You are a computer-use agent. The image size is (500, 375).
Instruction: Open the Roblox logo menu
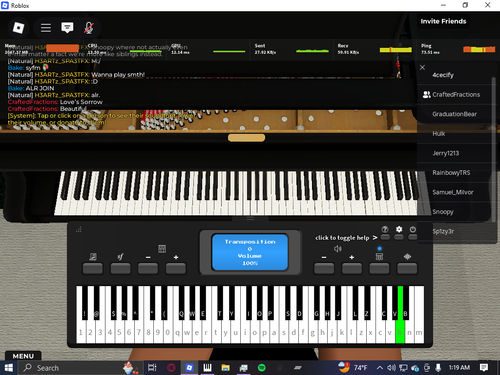[18, 28]
